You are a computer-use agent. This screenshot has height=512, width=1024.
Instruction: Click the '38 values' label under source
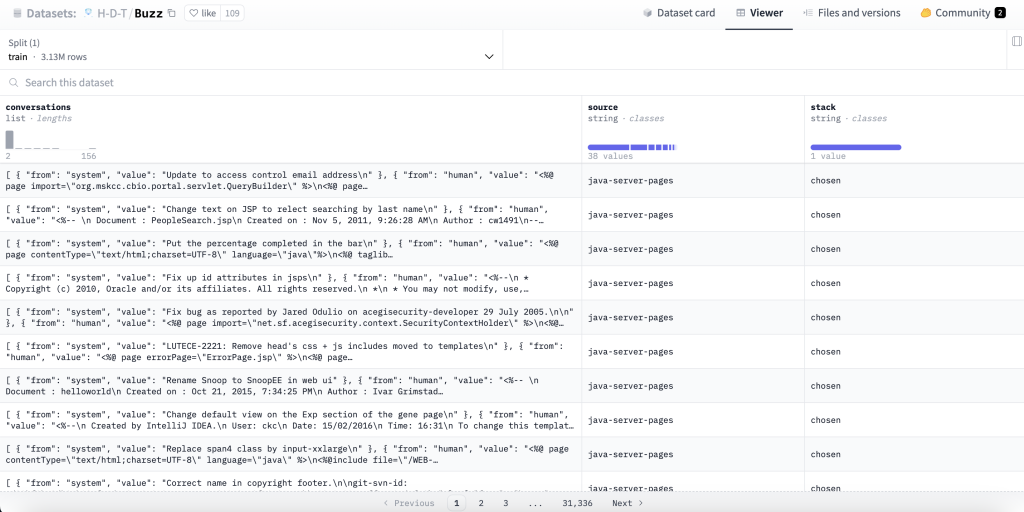[610, 156]
